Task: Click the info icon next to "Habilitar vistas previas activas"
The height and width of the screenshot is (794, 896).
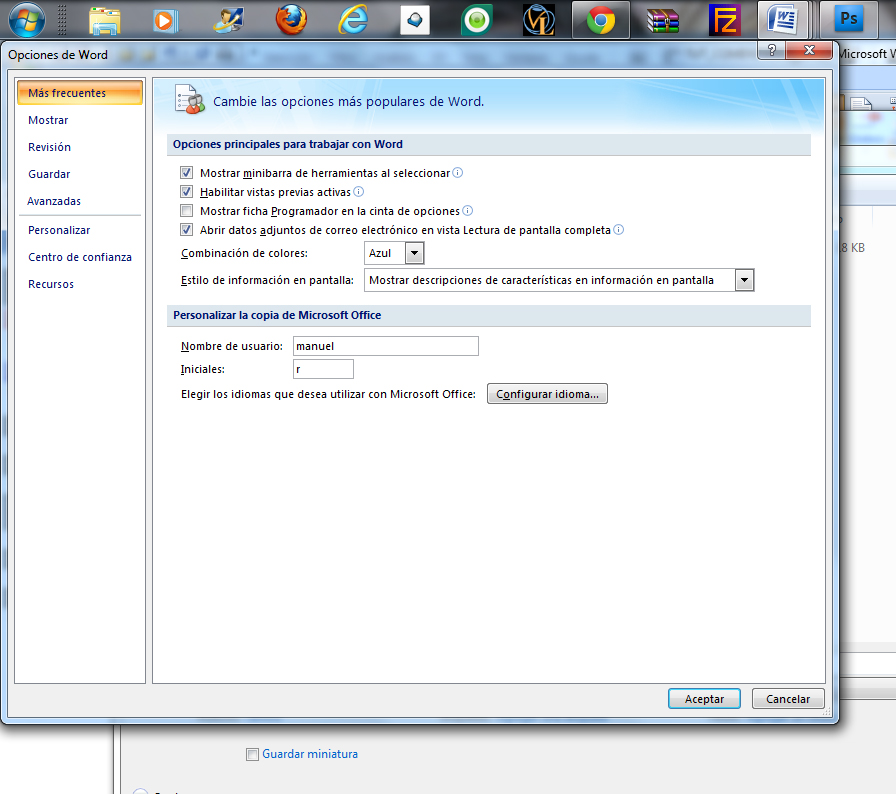Action: (x=358, y=192)
